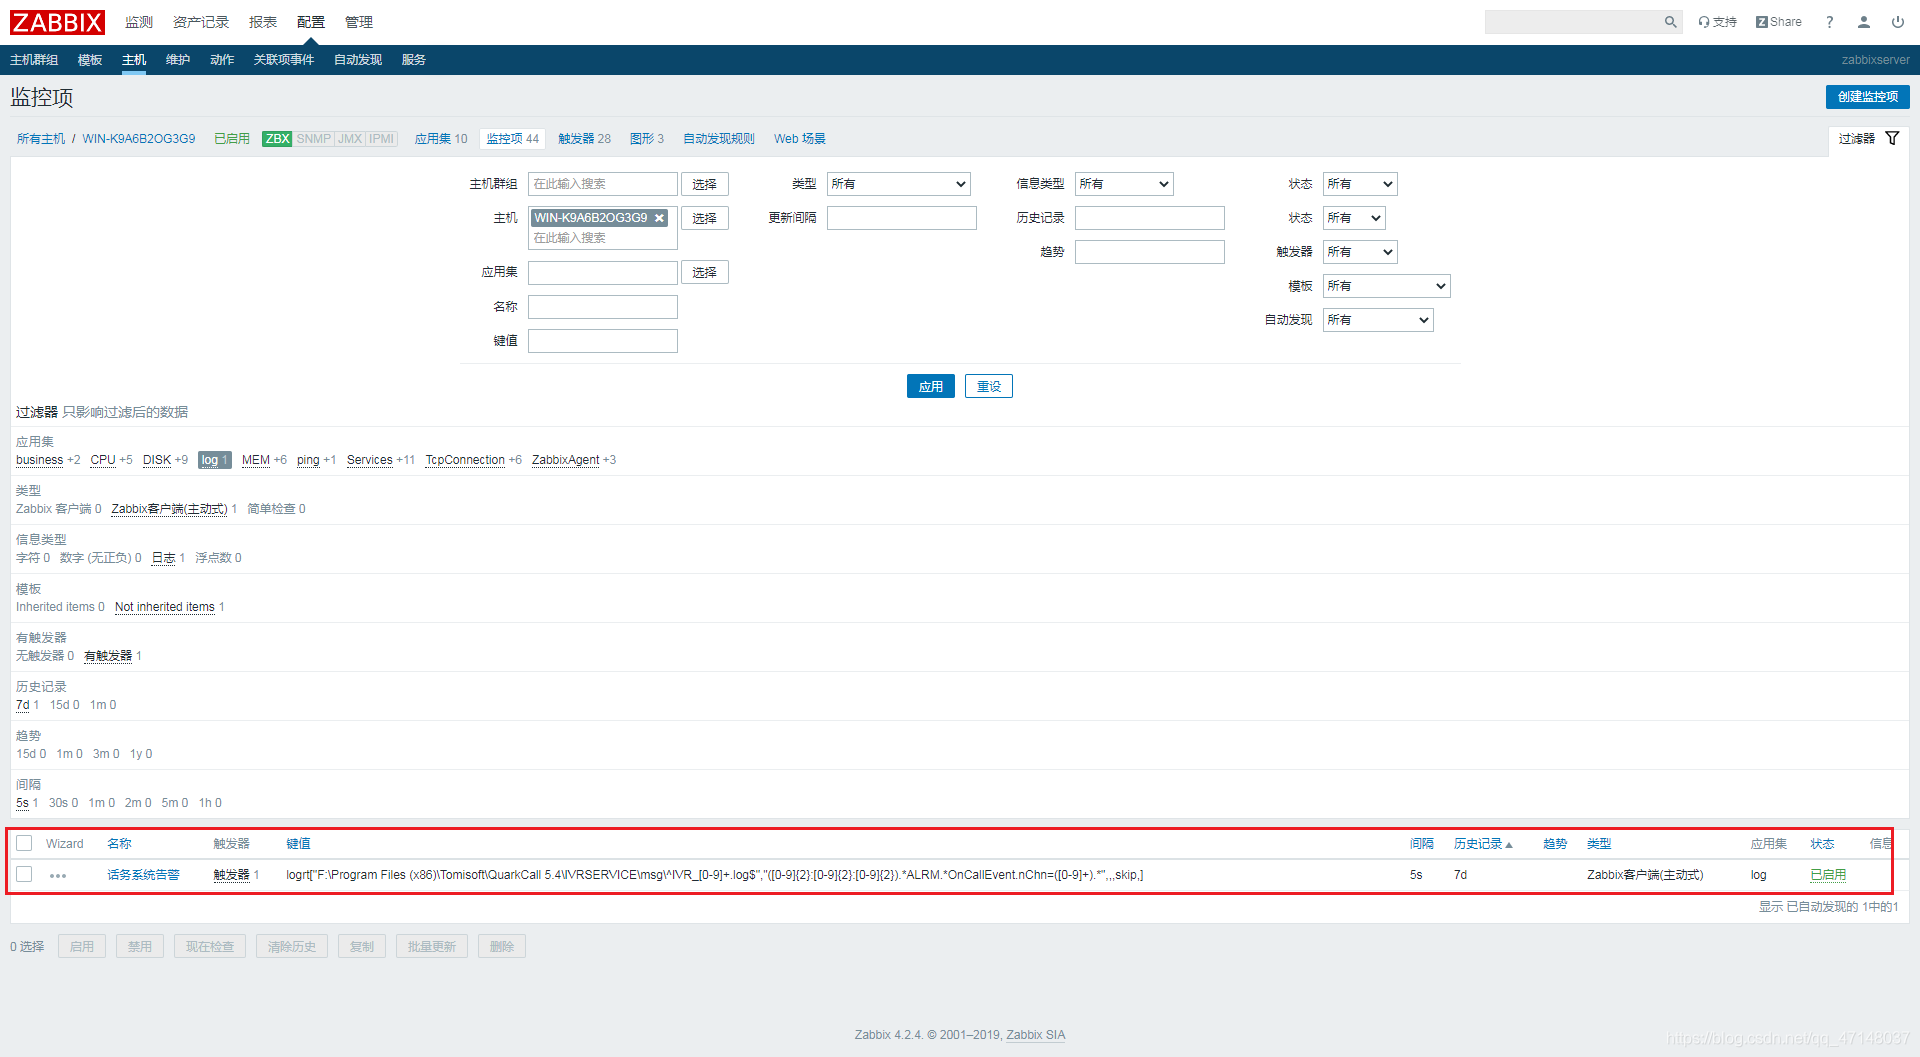1920x1057 pixels.
Task: Deselect the log subfilter tag
Action: (214, 460)
